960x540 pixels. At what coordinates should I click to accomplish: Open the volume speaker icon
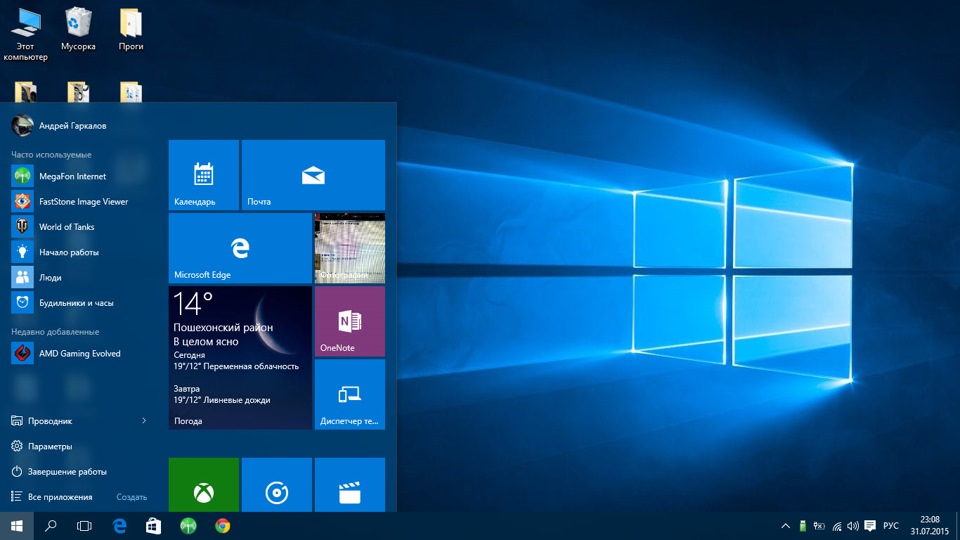pyautogui.click(x=853, y=526)
